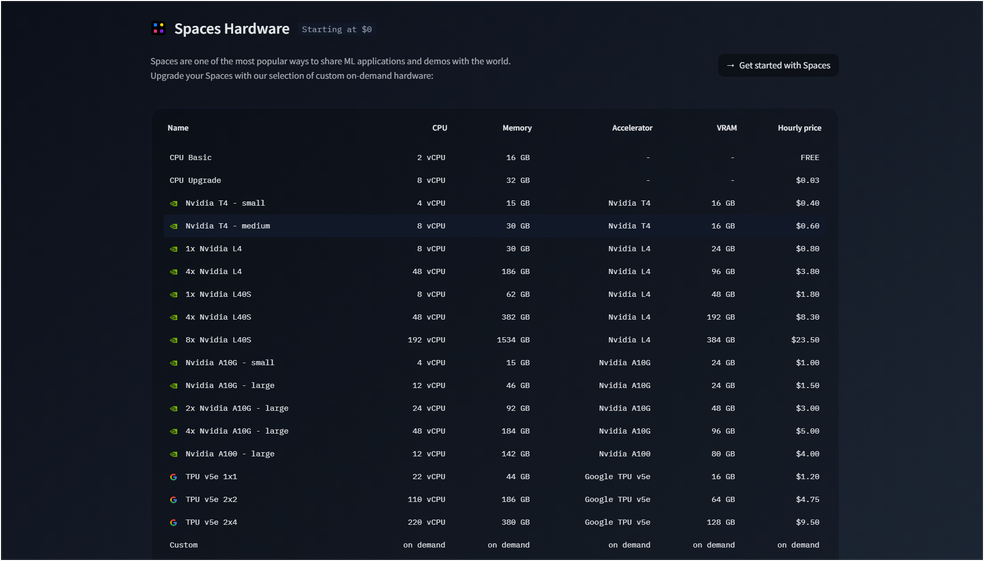Viewport: 984px width, 561px height.
Task: Click the FREE price for CPU Basic
Action: 810,158
